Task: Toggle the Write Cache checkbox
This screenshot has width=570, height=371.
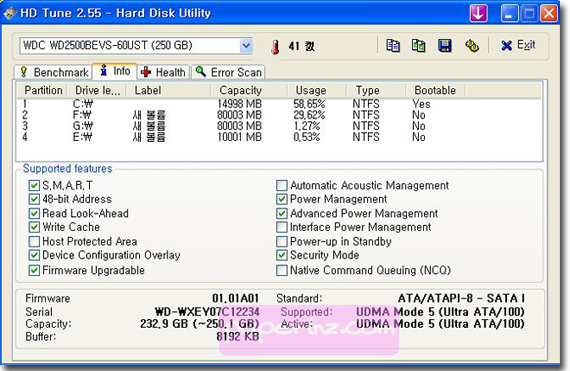Action: (34, 227)
